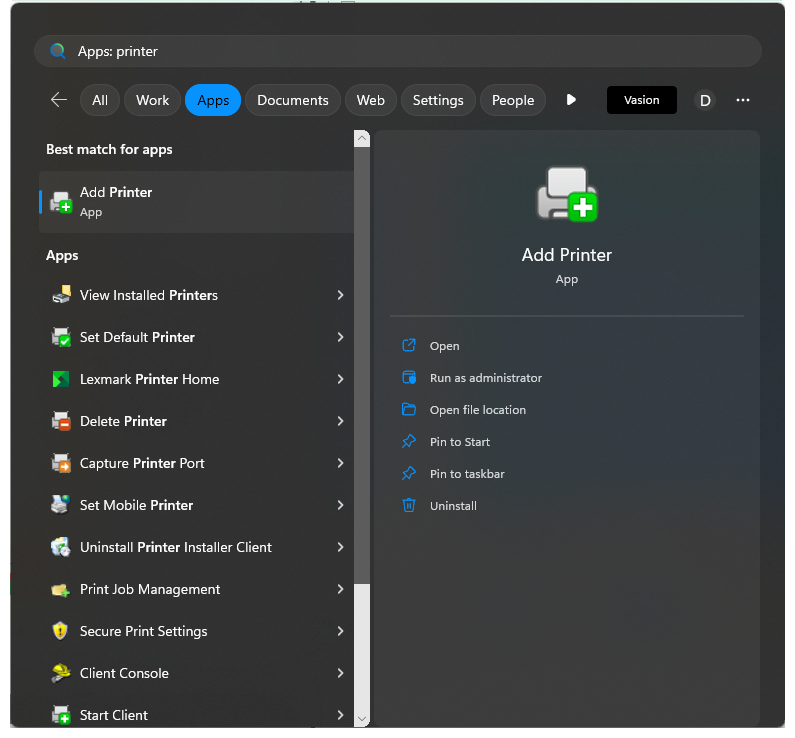Image resolution: width=795 pixels, height=738 pixels.
Task: Open the three-dot options menu
Action: [x=743, y=100]
